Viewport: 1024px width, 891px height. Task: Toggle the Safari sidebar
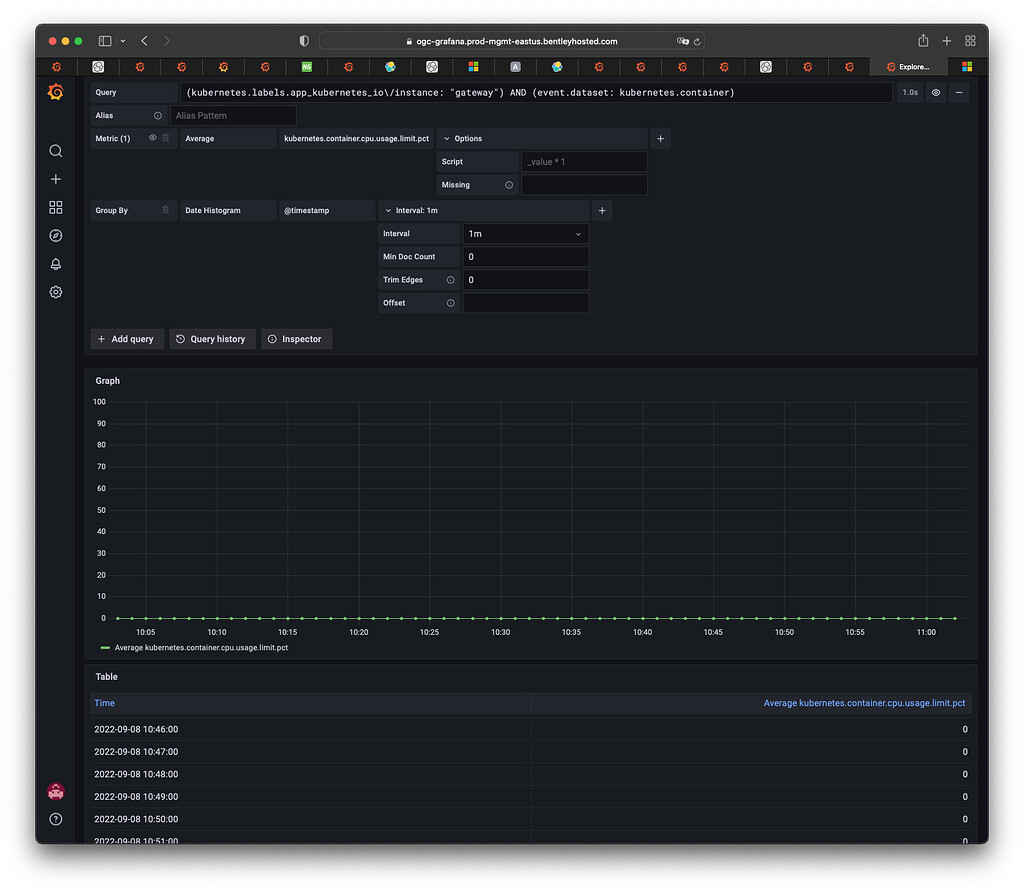pyautogui.click(x=104, y=40)
